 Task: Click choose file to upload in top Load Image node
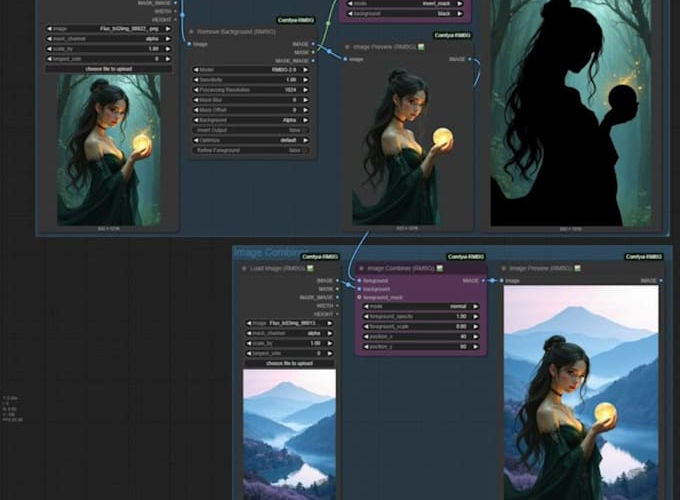[109, 69]
